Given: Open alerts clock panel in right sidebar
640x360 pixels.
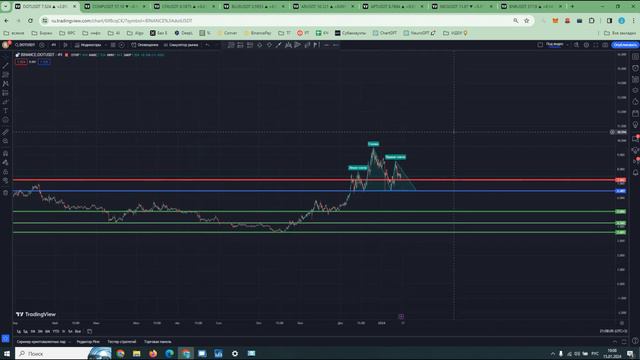Looking at the screenshot, I should pos(635,68).
